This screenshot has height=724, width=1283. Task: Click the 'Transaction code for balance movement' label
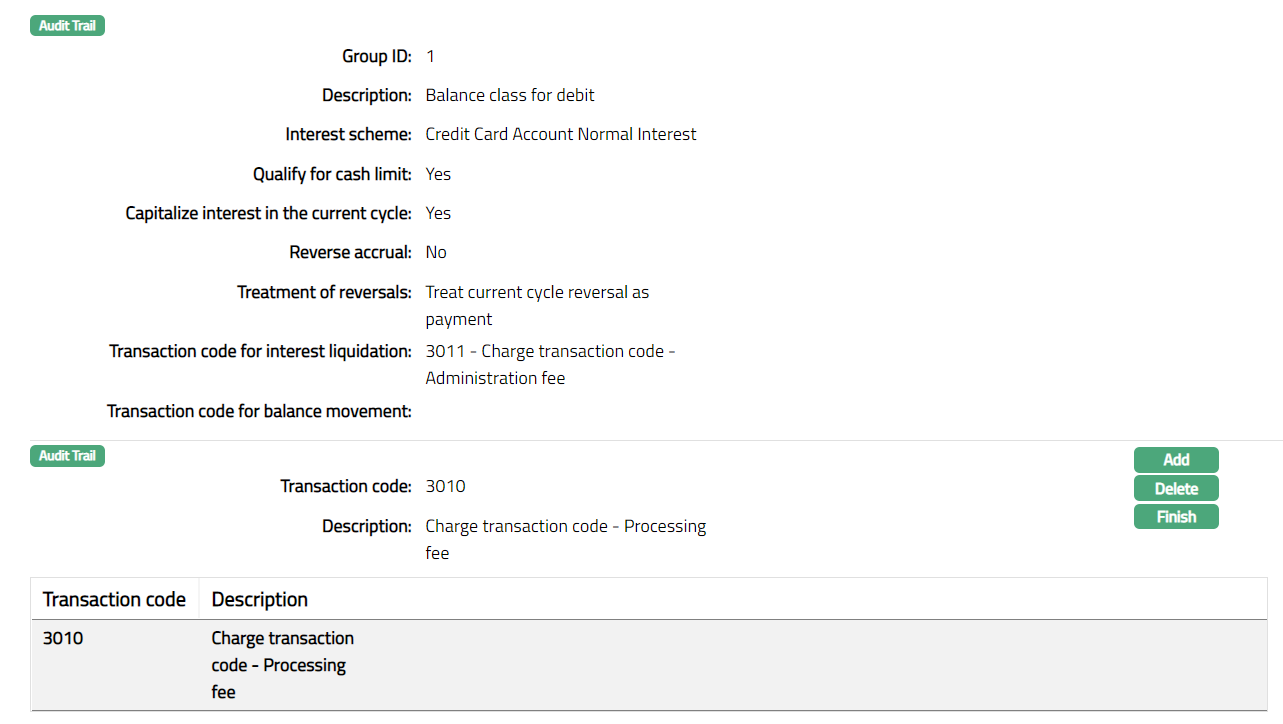coord(259,411)
